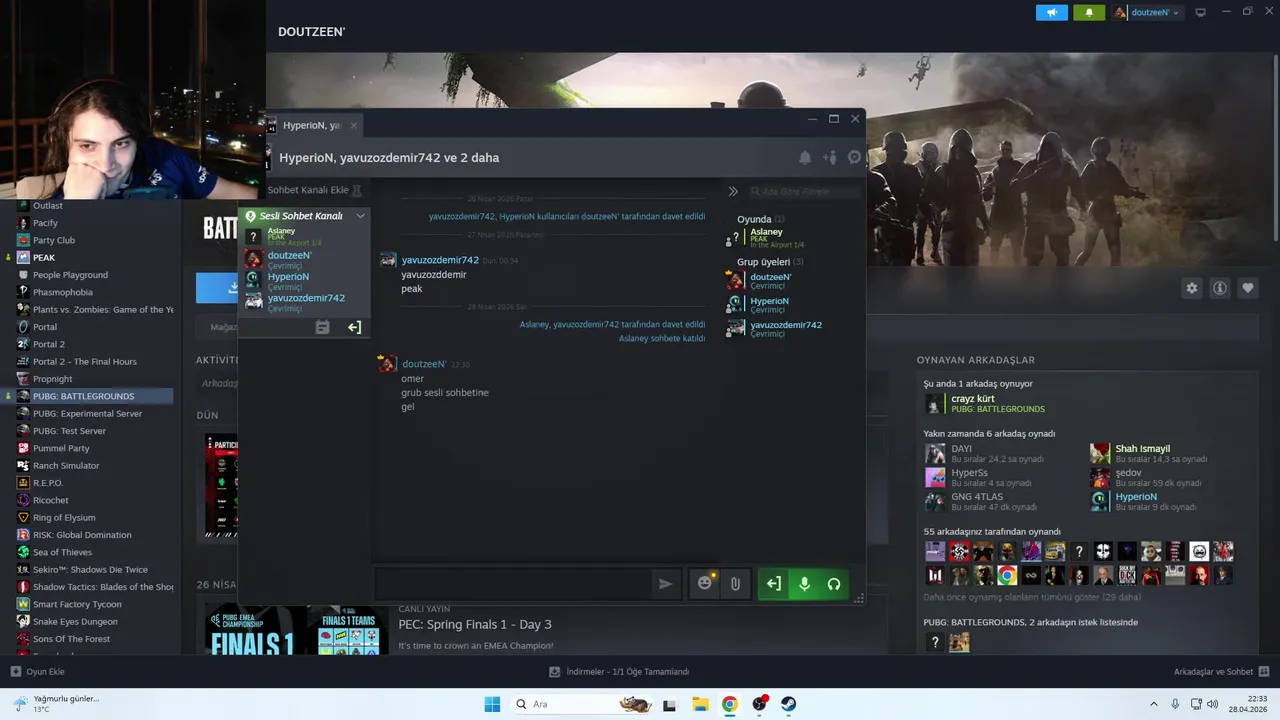This screenshot has width=1280, height=720.
Task: Open the doutzeeN' account dropdown
Action: coord(1147,12)
